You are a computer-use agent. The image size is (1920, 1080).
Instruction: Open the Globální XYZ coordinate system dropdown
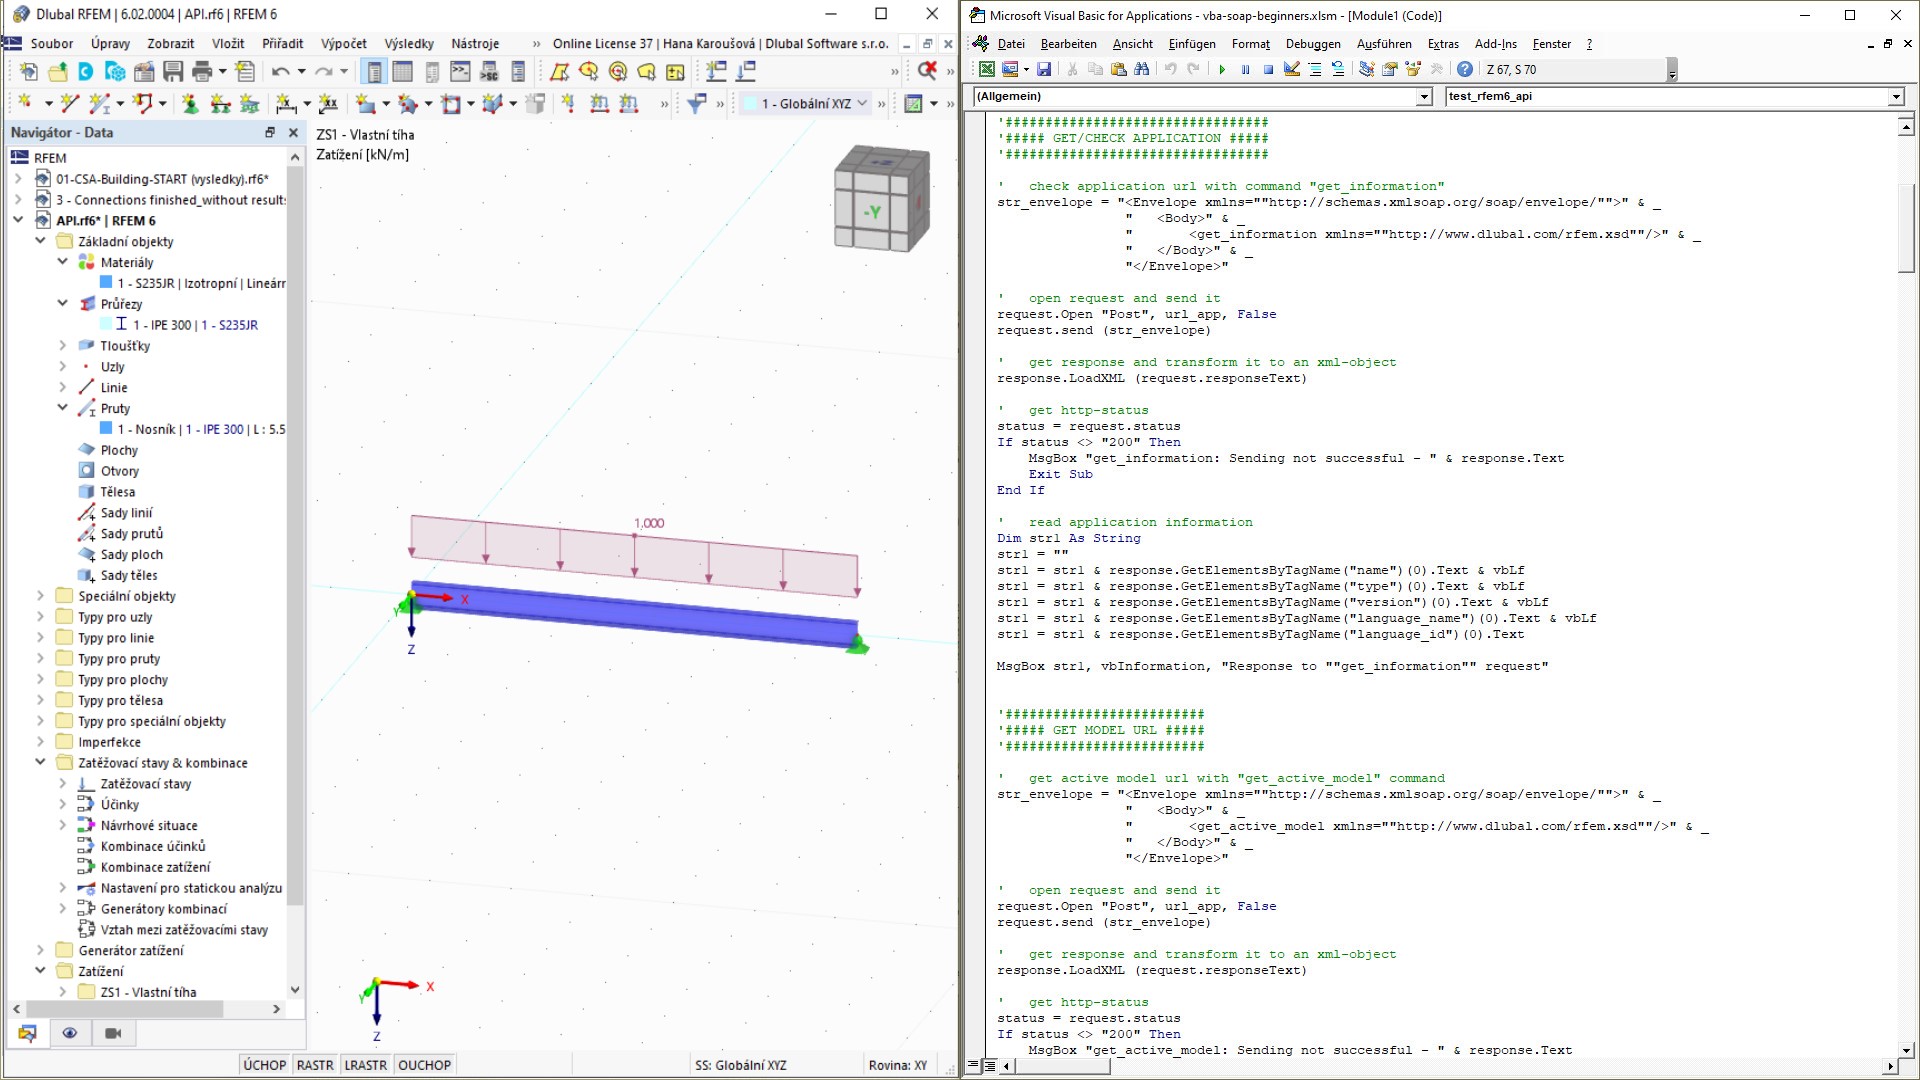[x=862, y=103]
